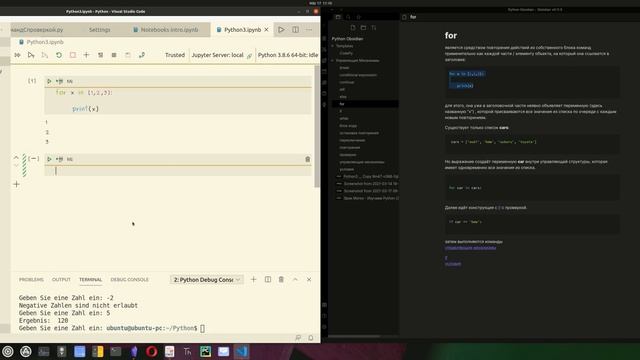Run the file using editor title play icon
Screen dimensions: 640x360
(x=281, y=29)
